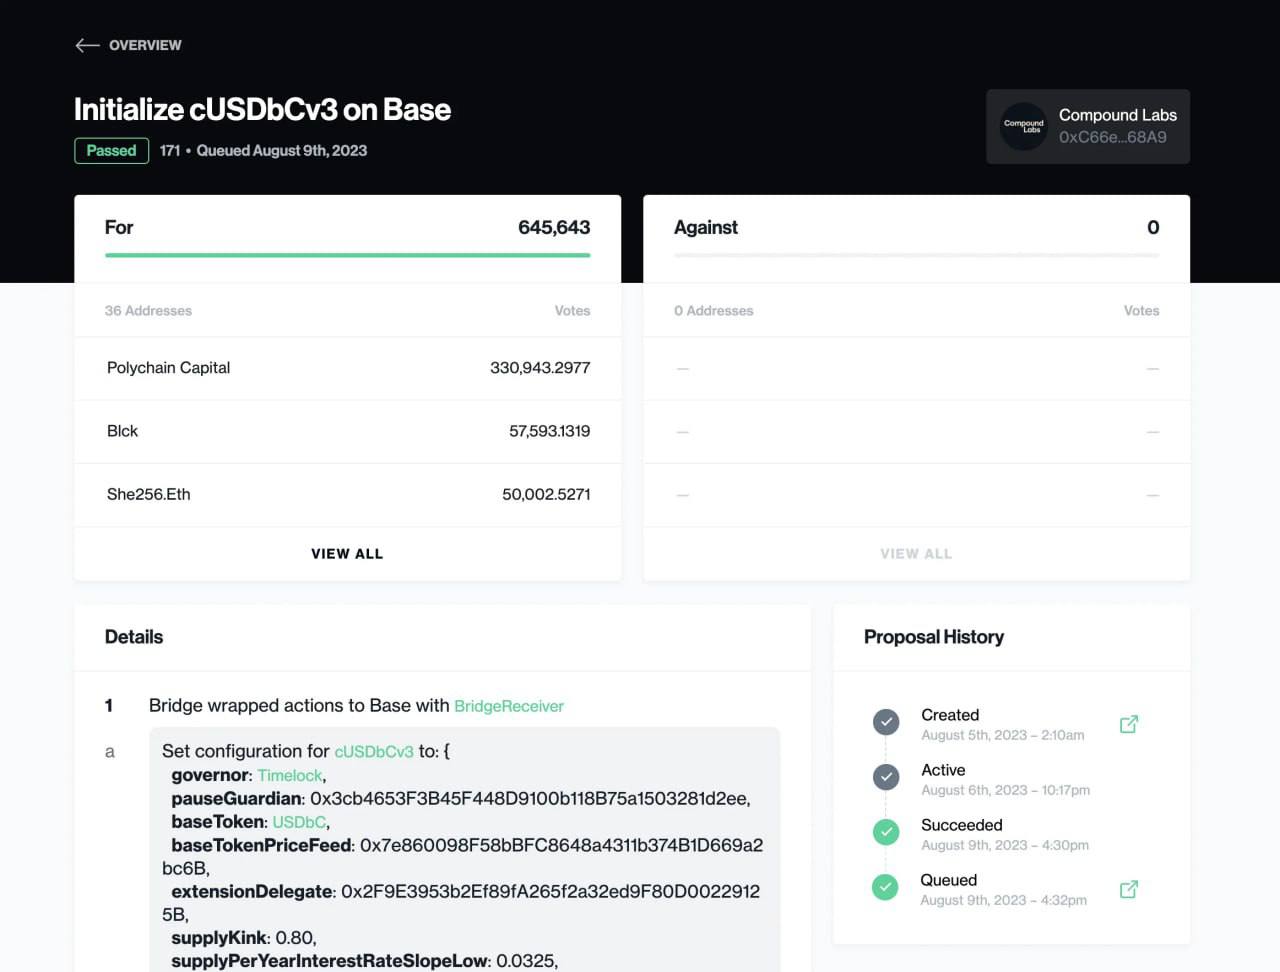View all Against voters
1280x972 pixels.
(x=916, y=554)
